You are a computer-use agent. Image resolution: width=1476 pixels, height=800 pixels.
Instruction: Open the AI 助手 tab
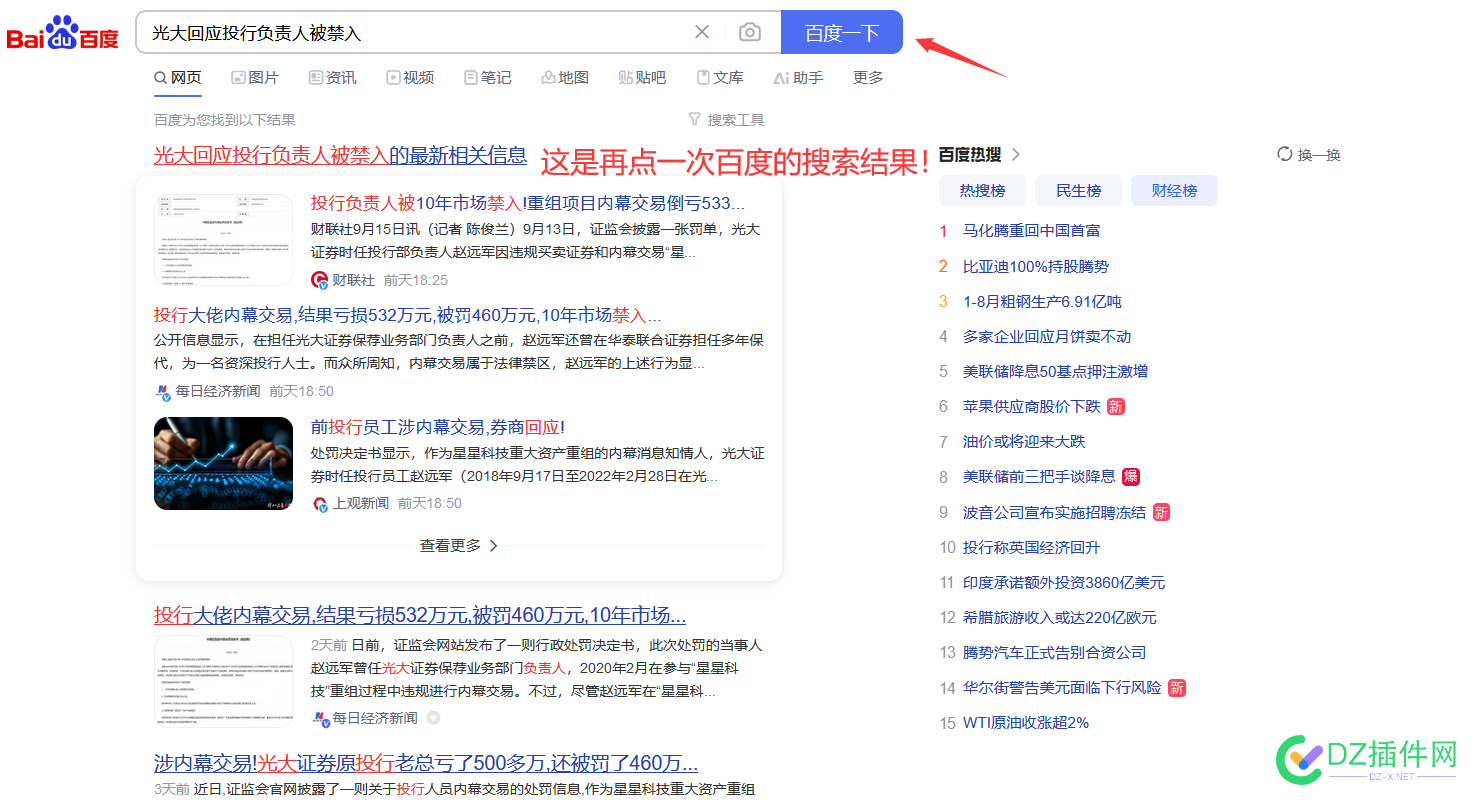click(798, 77)
